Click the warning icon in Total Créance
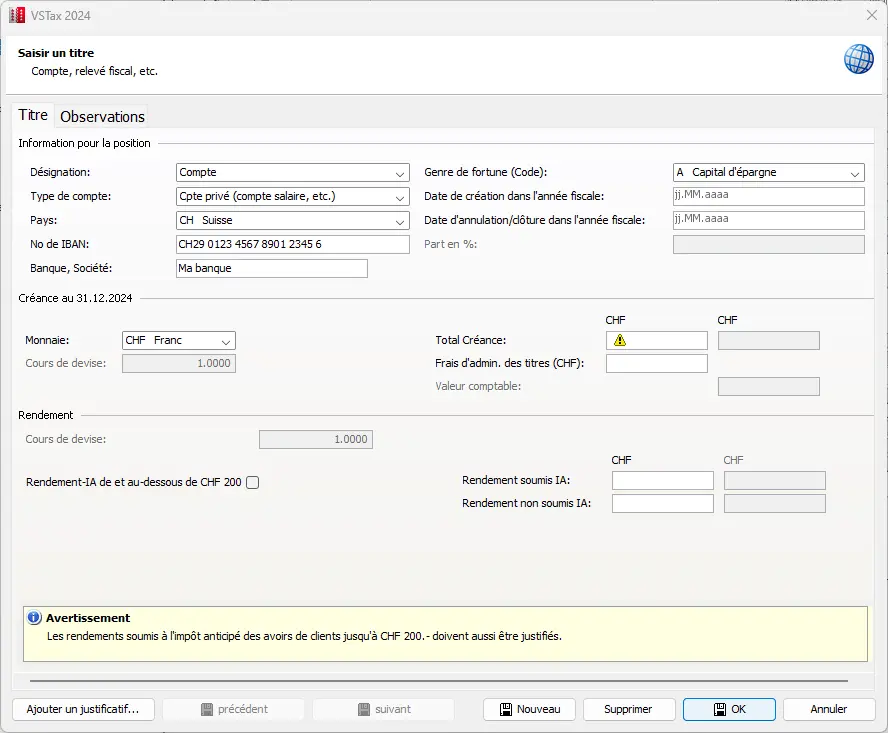This screenshot has height=733, width=888. [x=620, y=341]
